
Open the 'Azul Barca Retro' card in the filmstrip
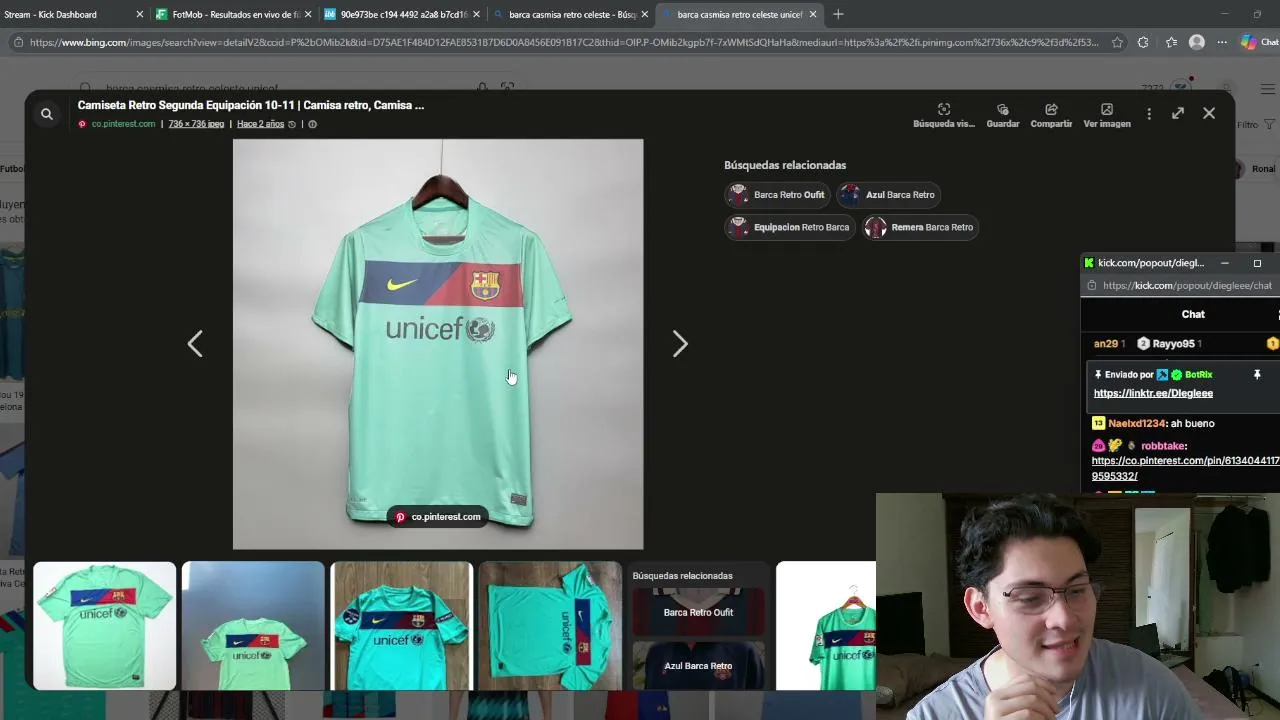click(699, 665)
